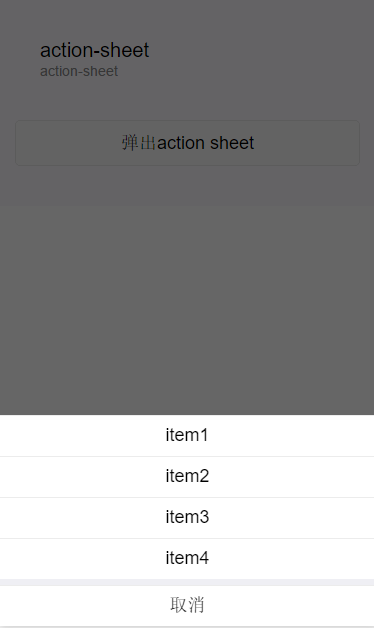Click the dimmed 弹出action sheet button
This screenshot has height=628, width=374.
click(187, 143)
